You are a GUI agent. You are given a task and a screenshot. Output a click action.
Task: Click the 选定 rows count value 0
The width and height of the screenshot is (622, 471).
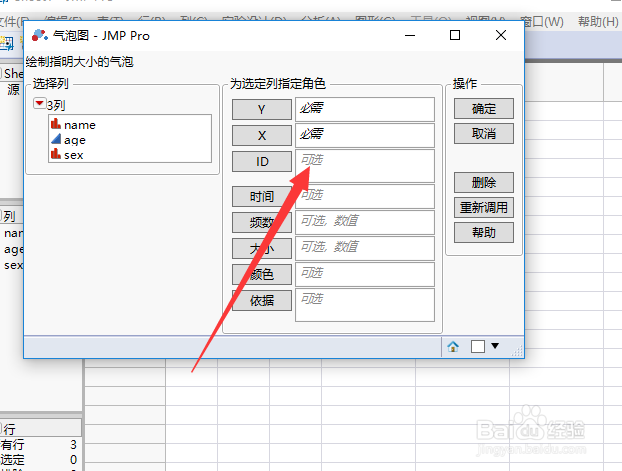(x=73, y=460)
